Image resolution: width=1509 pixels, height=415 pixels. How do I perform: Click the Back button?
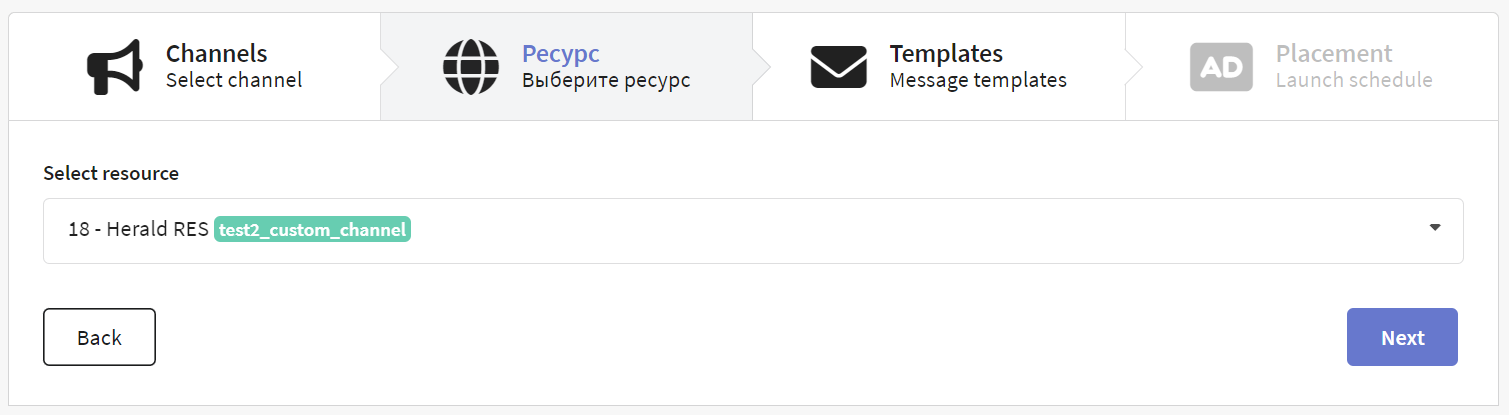click(x=99, y=337)
